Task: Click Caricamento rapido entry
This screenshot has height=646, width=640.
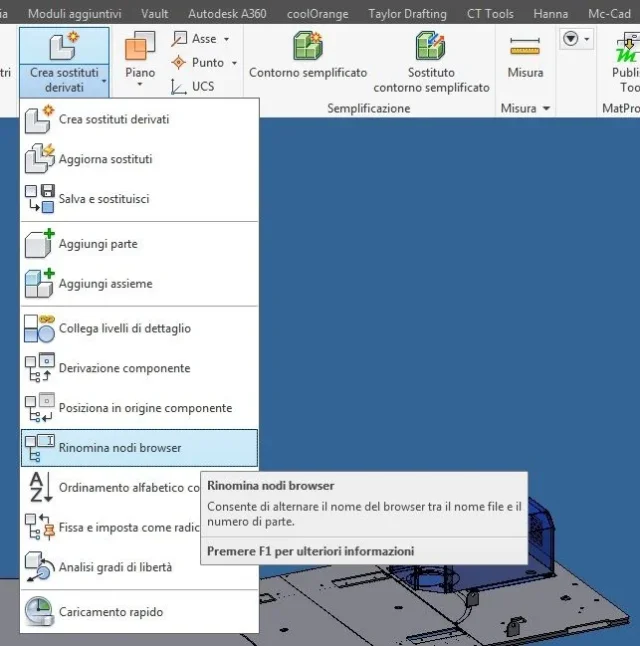Action: click(139, 612)
